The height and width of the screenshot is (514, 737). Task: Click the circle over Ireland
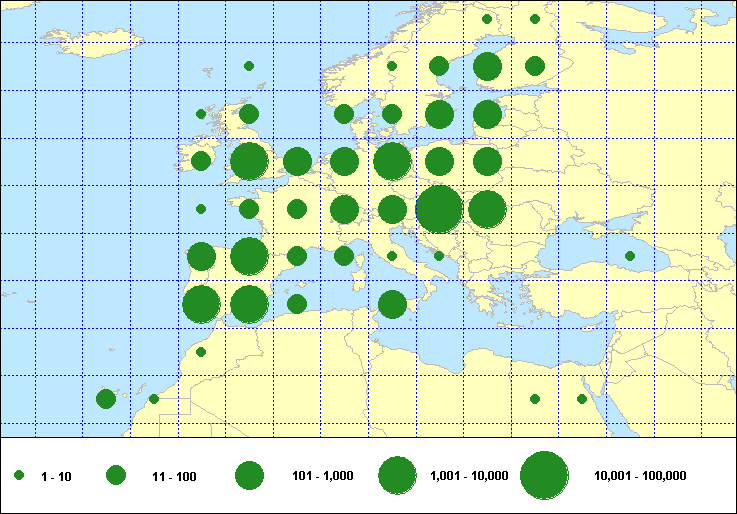(201, 161)
